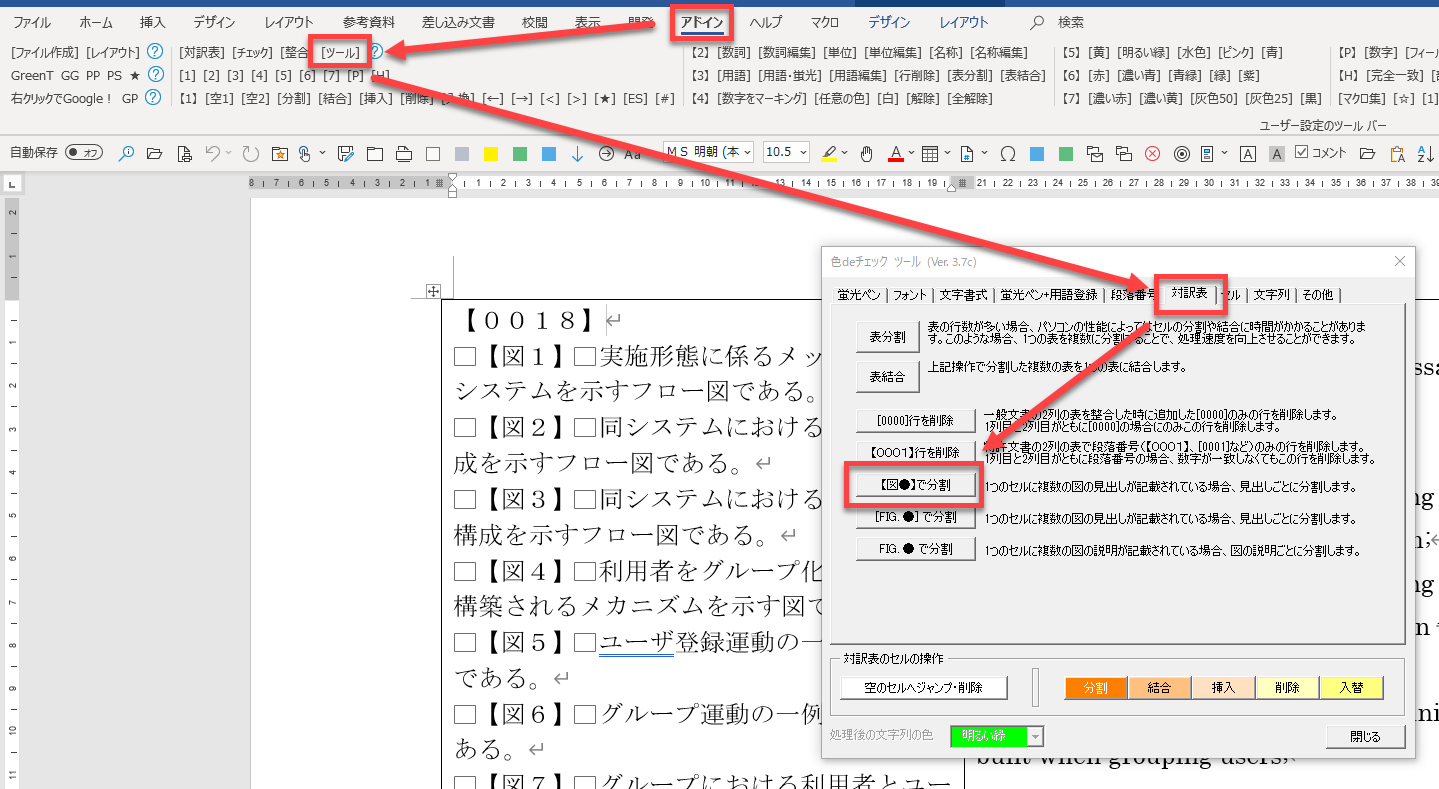Expand the font color arrow dropdown

tap(911, 153)
